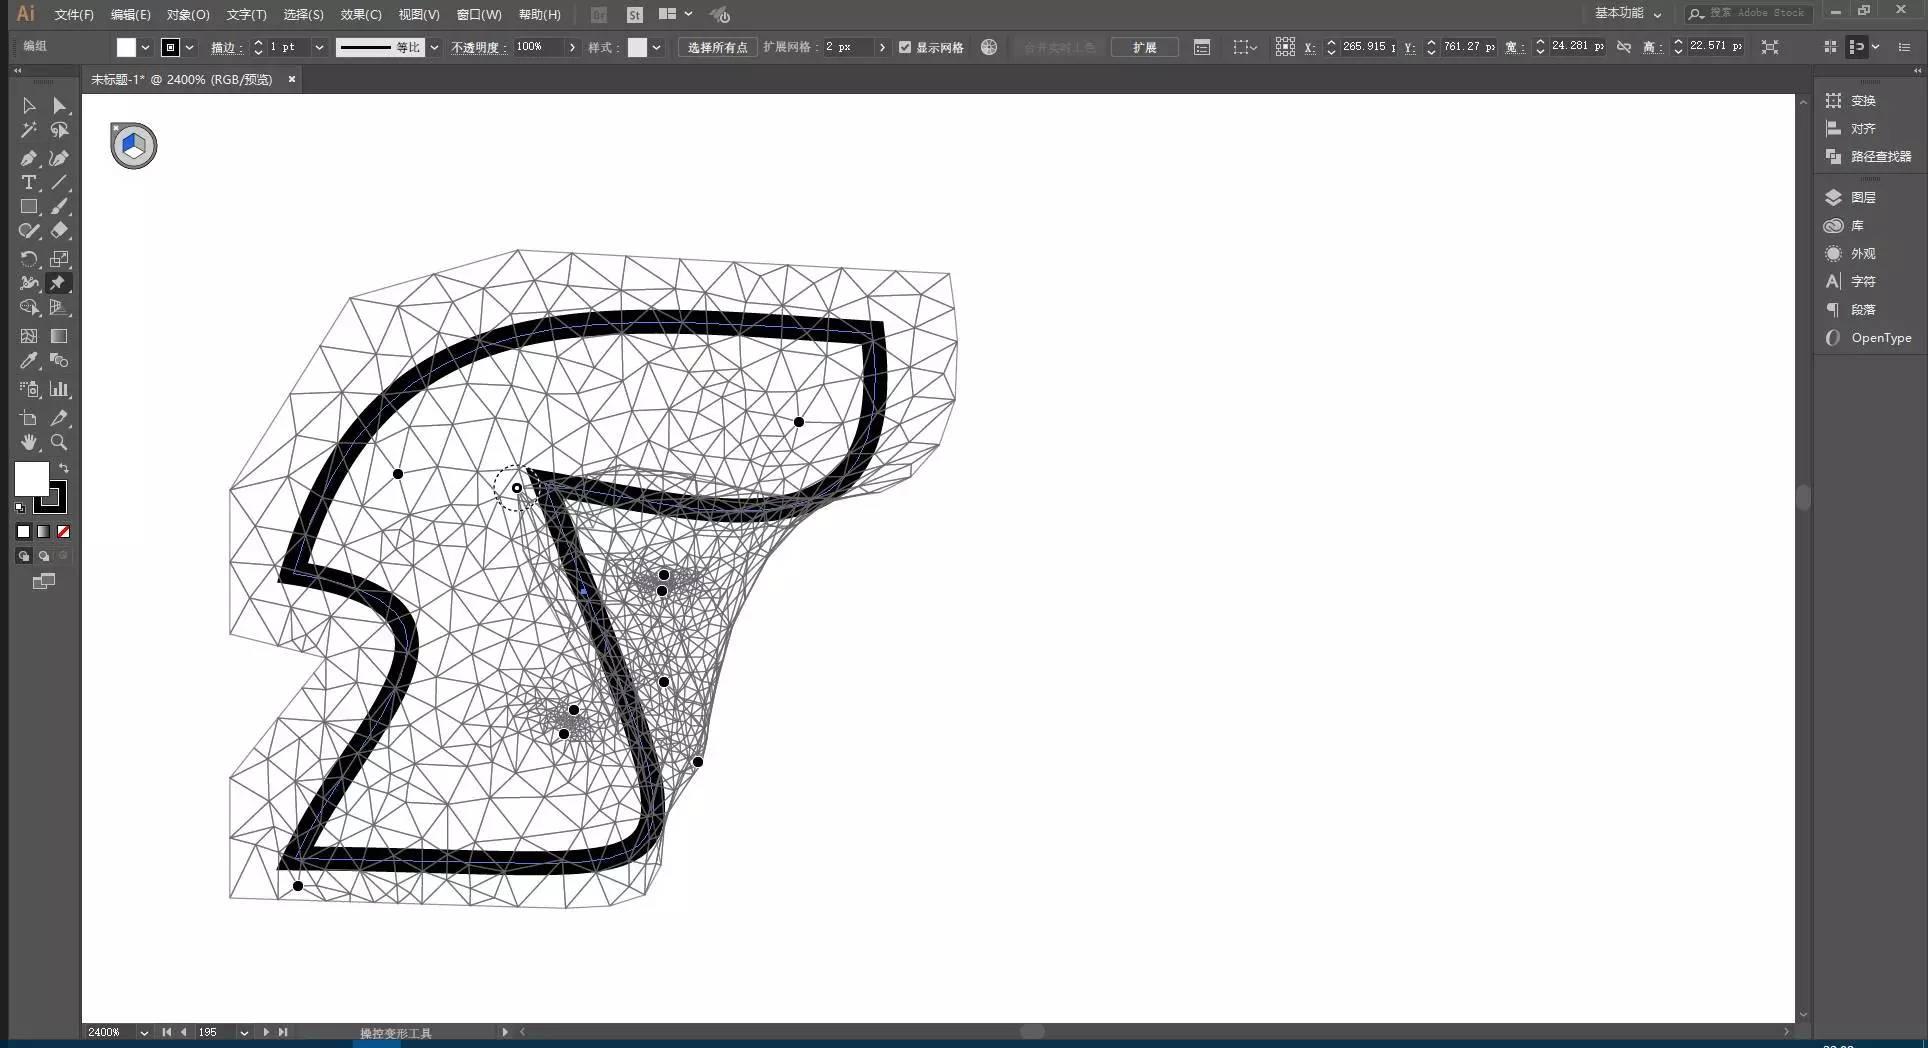Open the 效果(C) menu

361,15
